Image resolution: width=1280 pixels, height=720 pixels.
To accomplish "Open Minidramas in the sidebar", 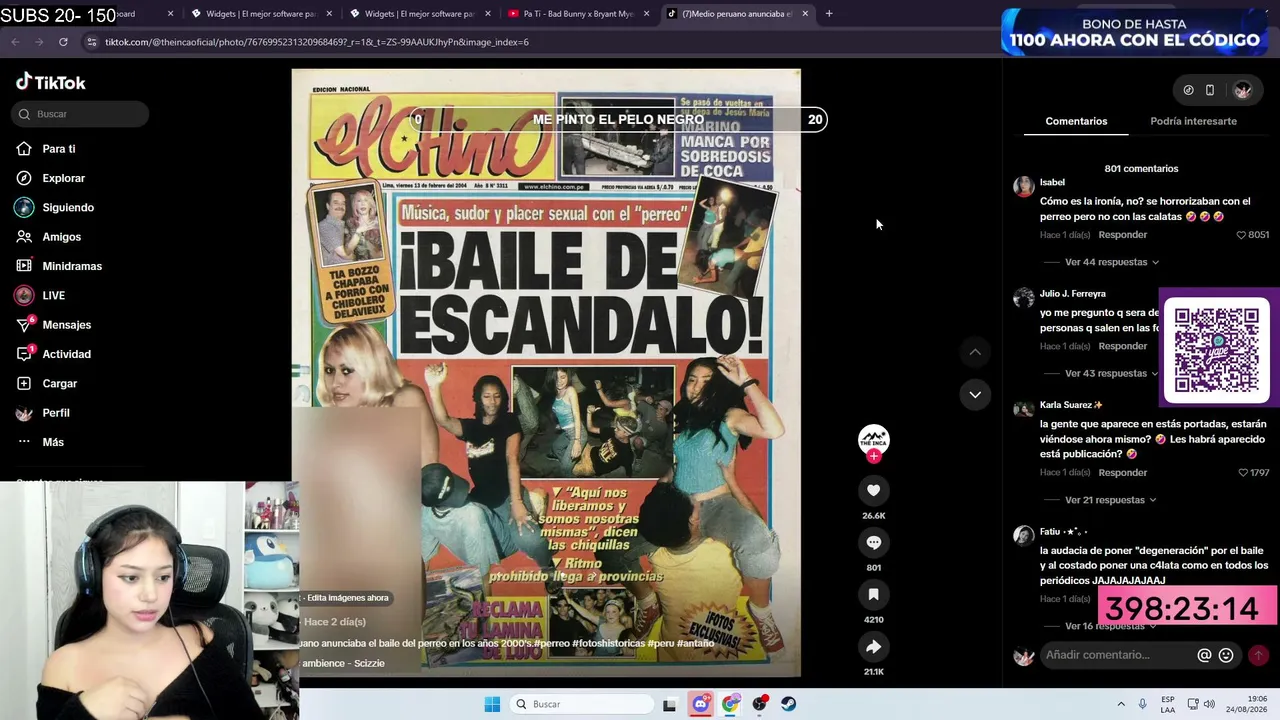I will point(72,266).
